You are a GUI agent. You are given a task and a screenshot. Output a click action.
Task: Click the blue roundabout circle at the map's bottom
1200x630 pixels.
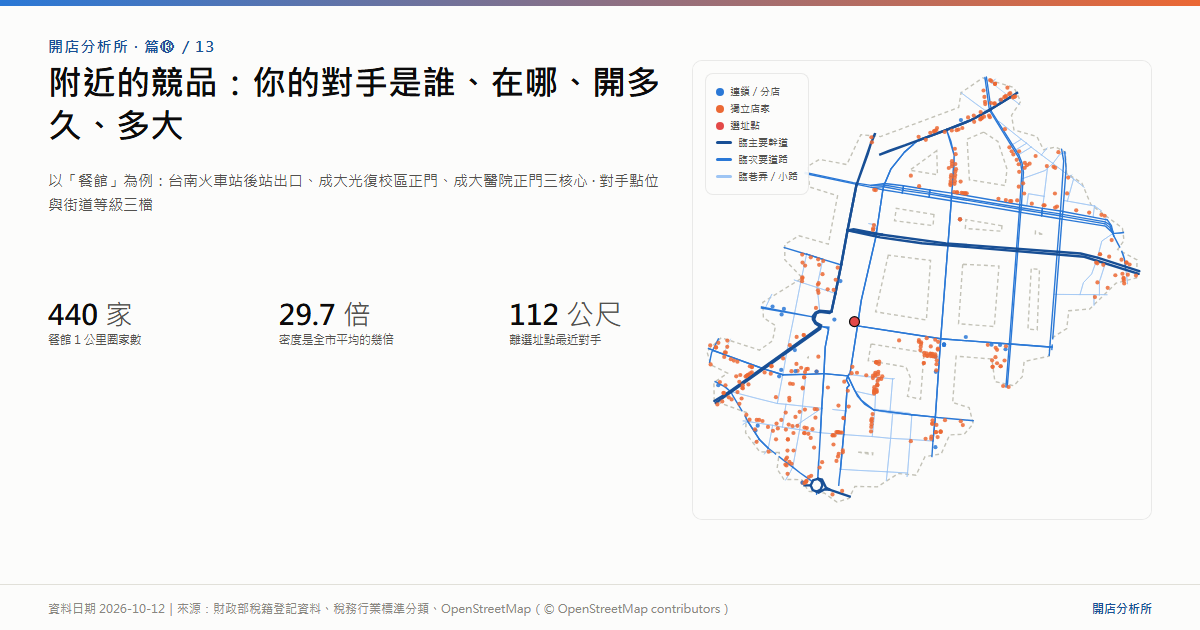tap(816, 485)
